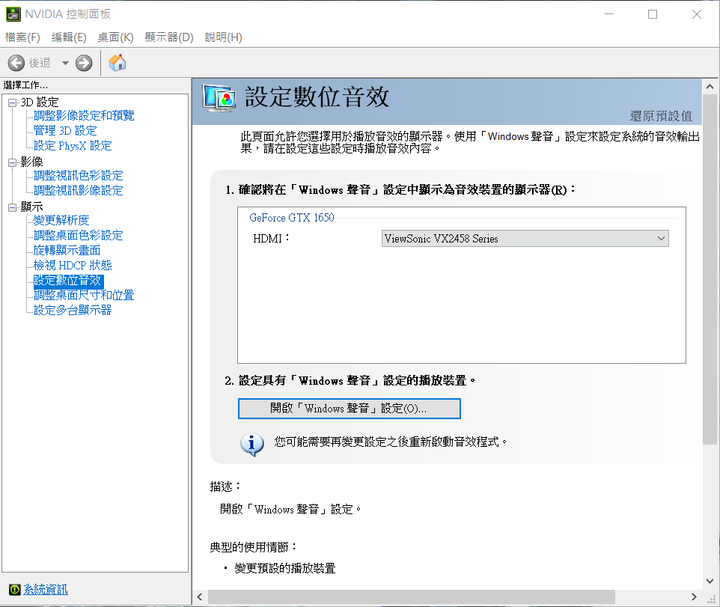Click the 設定數位音效 monitor header icon
This screenshot has height=607, width=720.
(x=219, y=98)
